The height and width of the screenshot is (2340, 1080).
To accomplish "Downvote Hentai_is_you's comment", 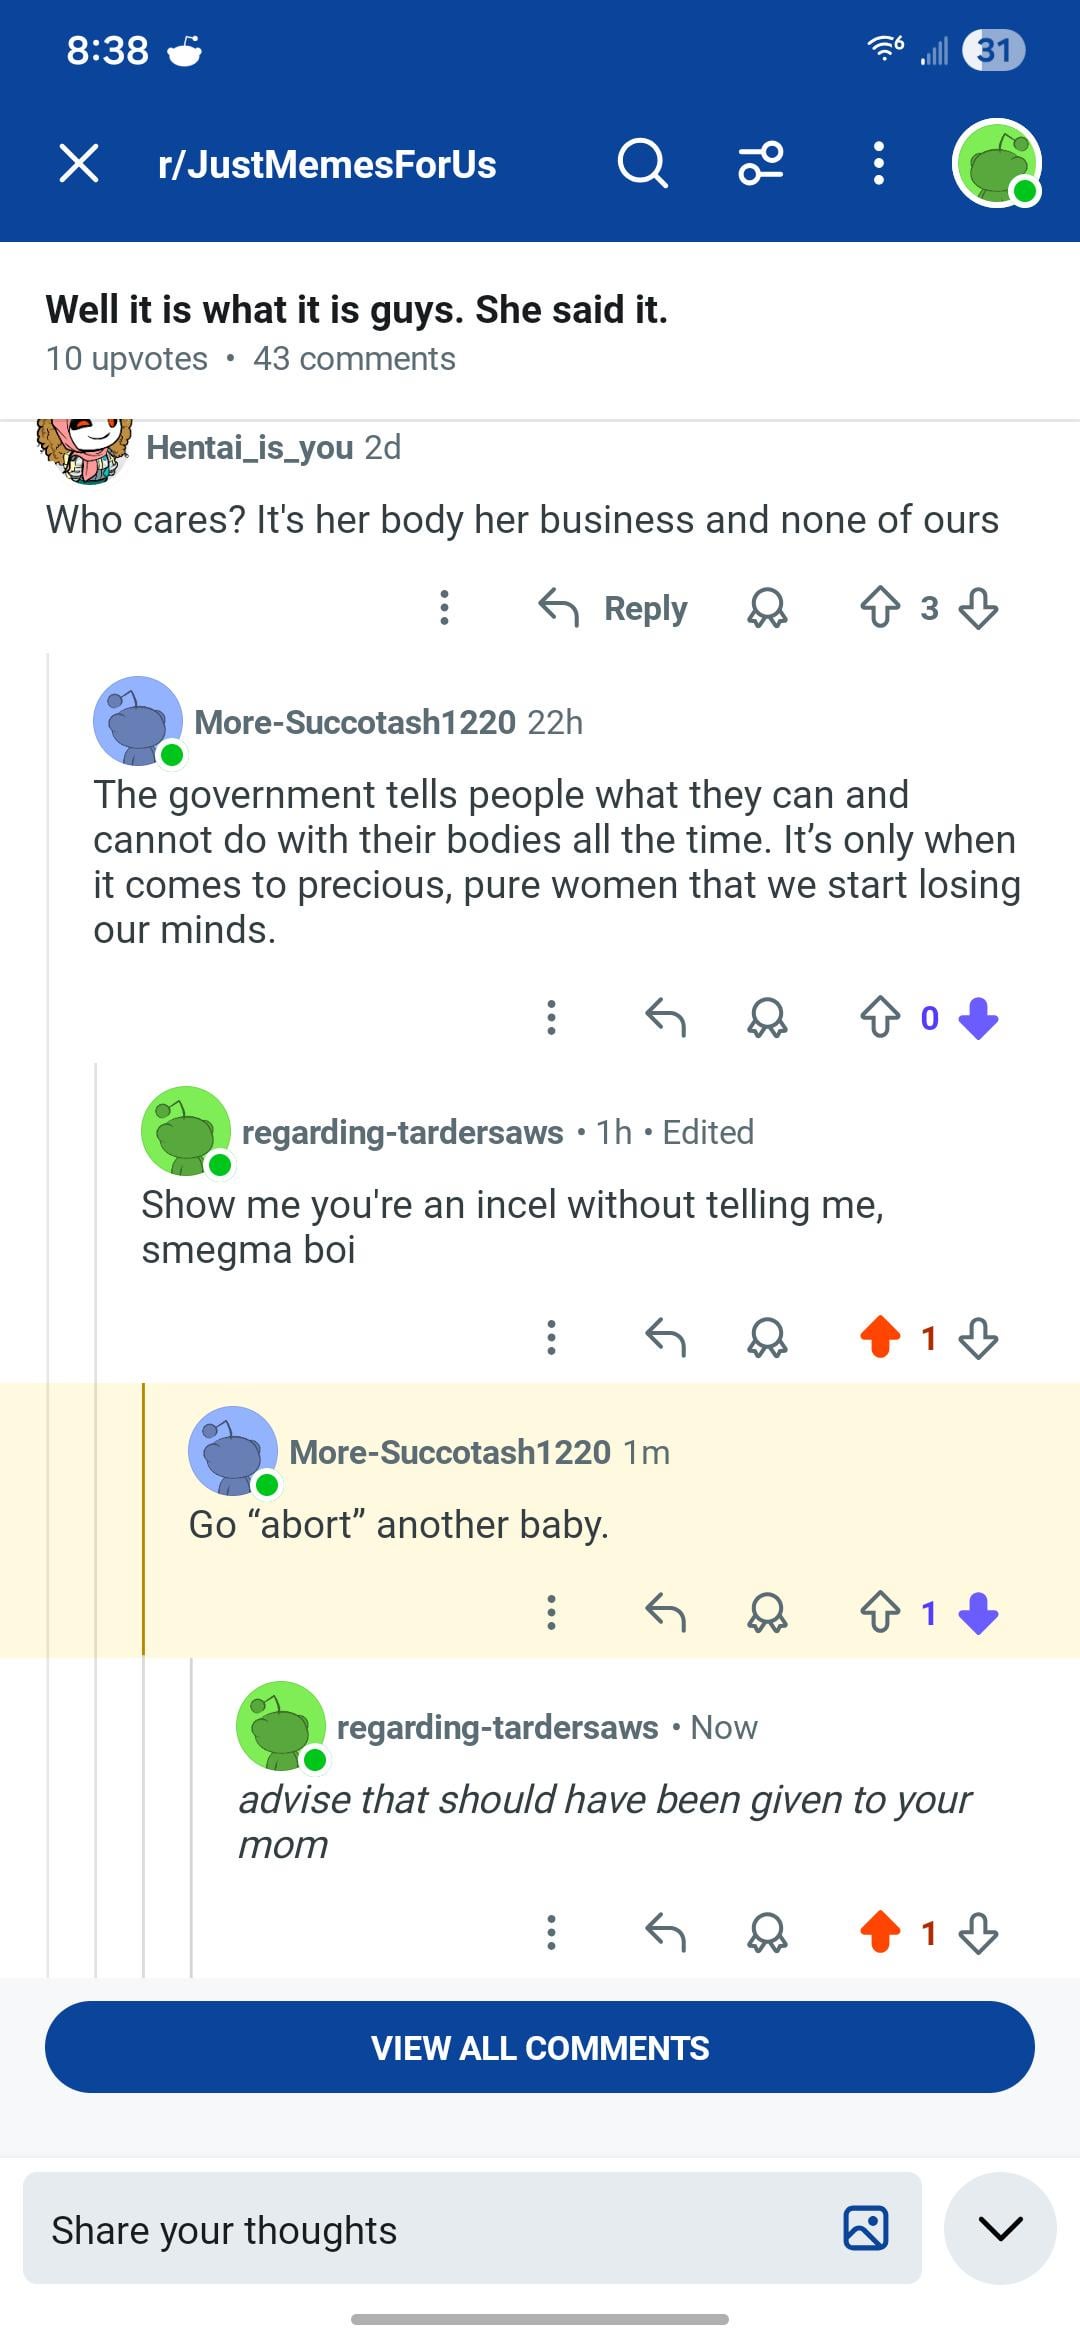I will tap(978, 608).
